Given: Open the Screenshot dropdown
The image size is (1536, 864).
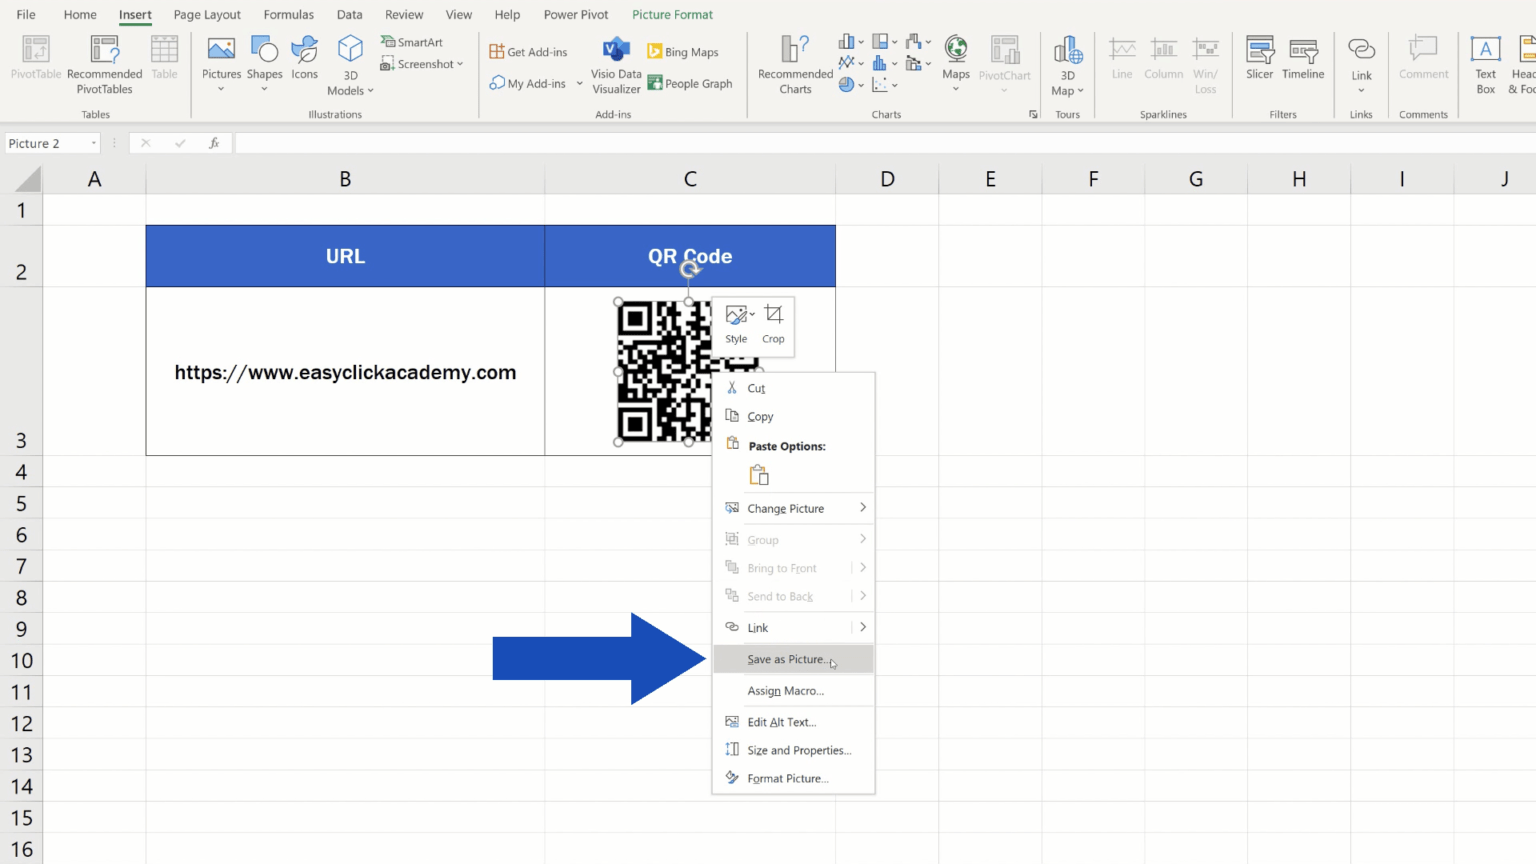Looking at the screenshot, I should pos(423,63).
